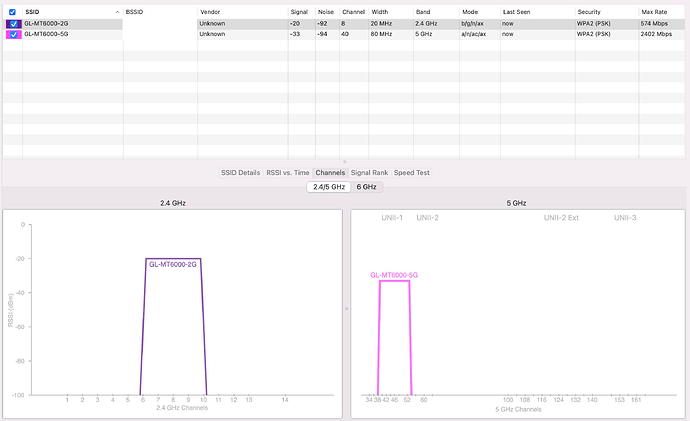Click the 80 MHz width cell
This screenshot has height=421, width=690.
(381, 34)
